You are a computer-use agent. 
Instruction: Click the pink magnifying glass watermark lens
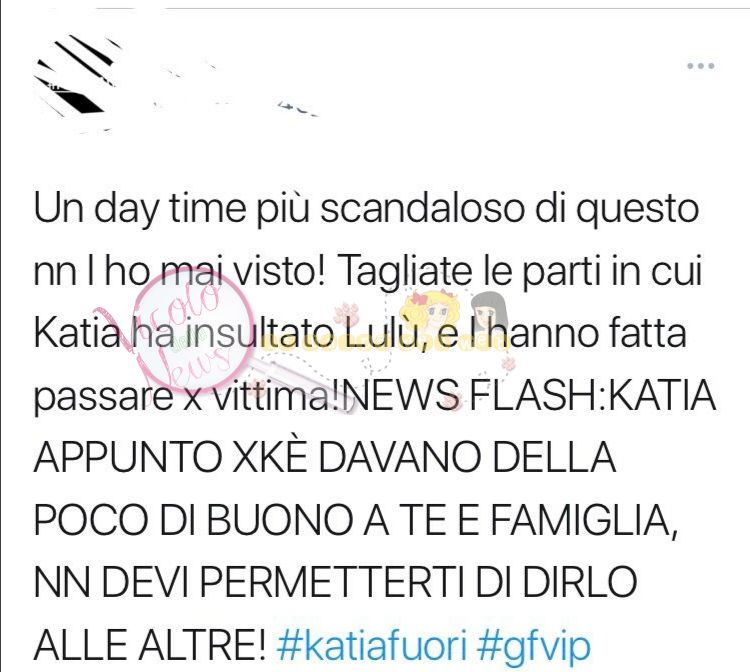[193, 328]
